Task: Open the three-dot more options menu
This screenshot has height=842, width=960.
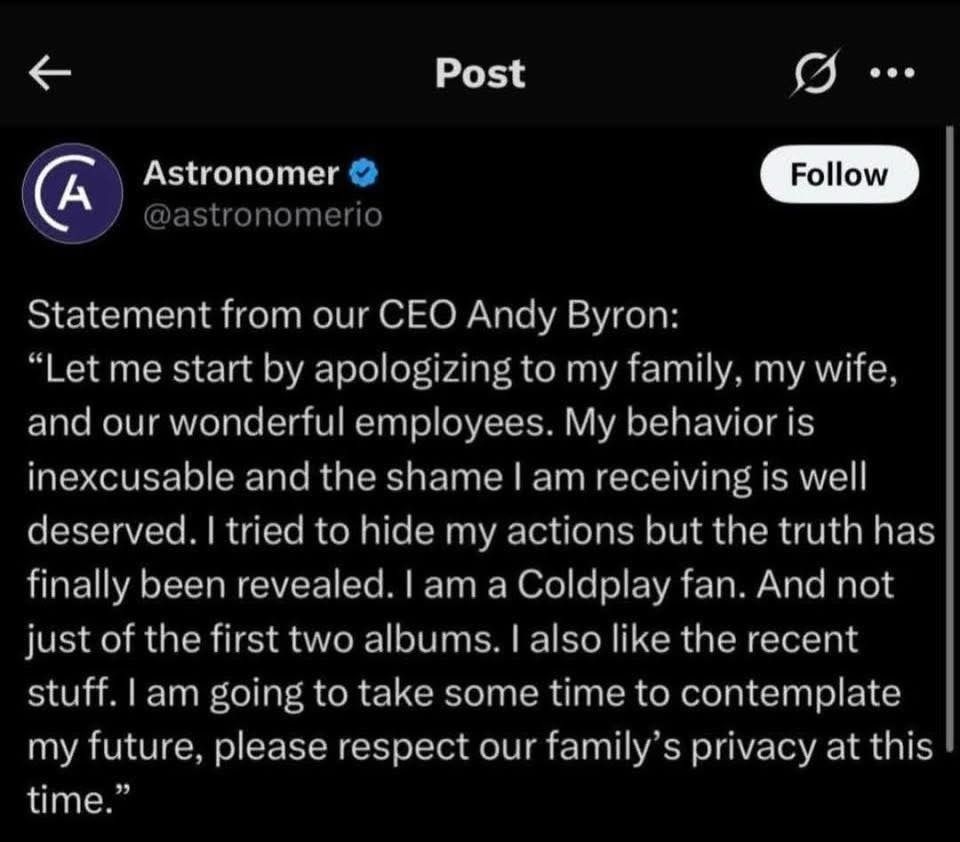Action: tap(893, 73)
